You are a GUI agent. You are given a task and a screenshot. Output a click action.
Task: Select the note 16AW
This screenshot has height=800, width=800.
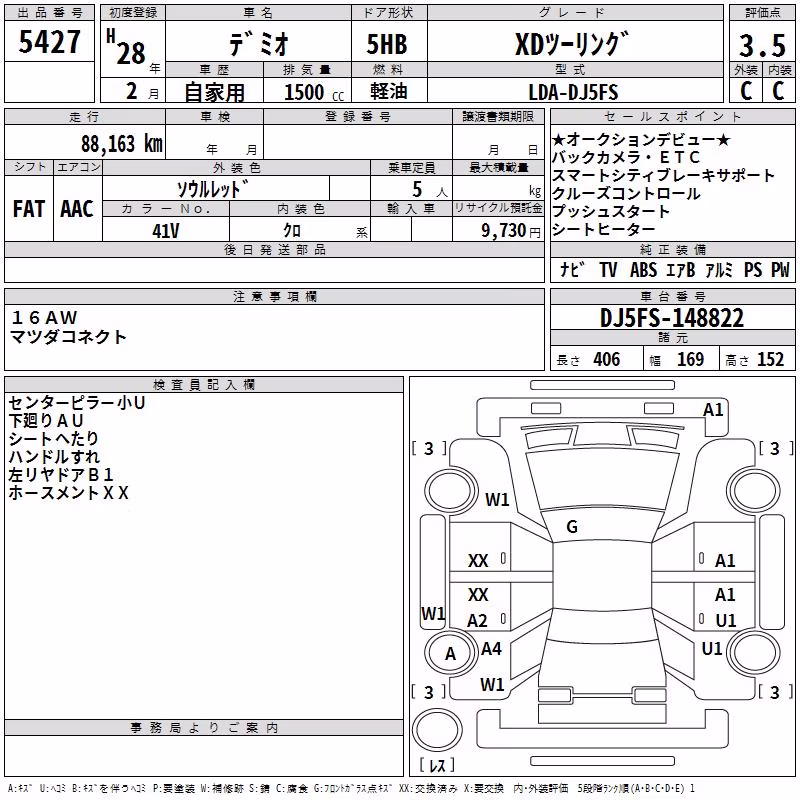(44, 318)
